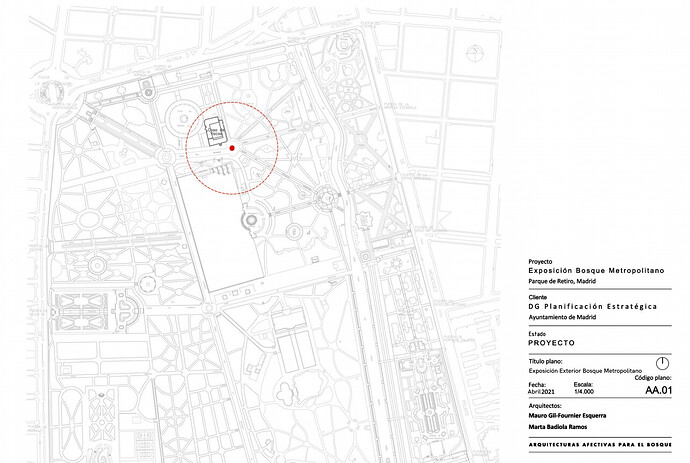Click the PROYECTO status text
Screen dimensions: 690x463
click(551, 343)
